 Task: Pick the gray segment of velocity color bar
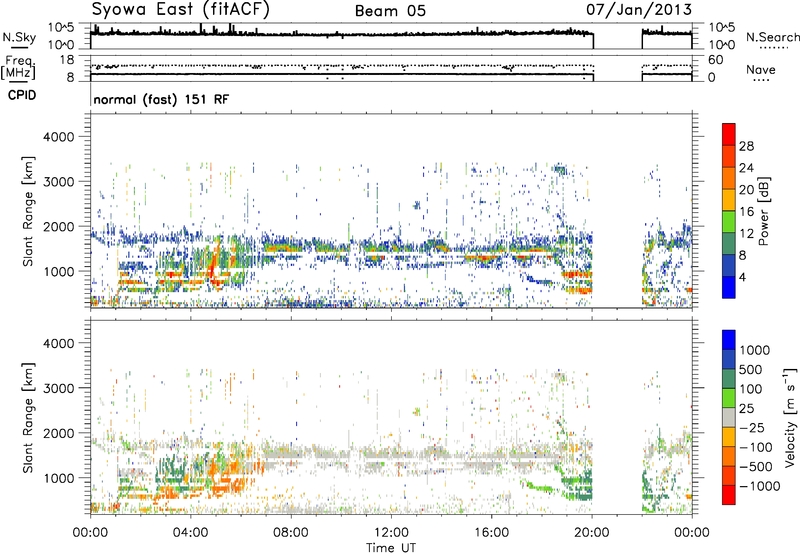(729, 417)
